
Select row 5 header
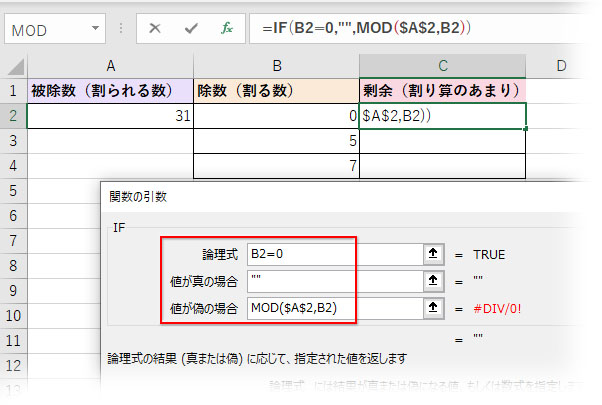pos(13,191)
